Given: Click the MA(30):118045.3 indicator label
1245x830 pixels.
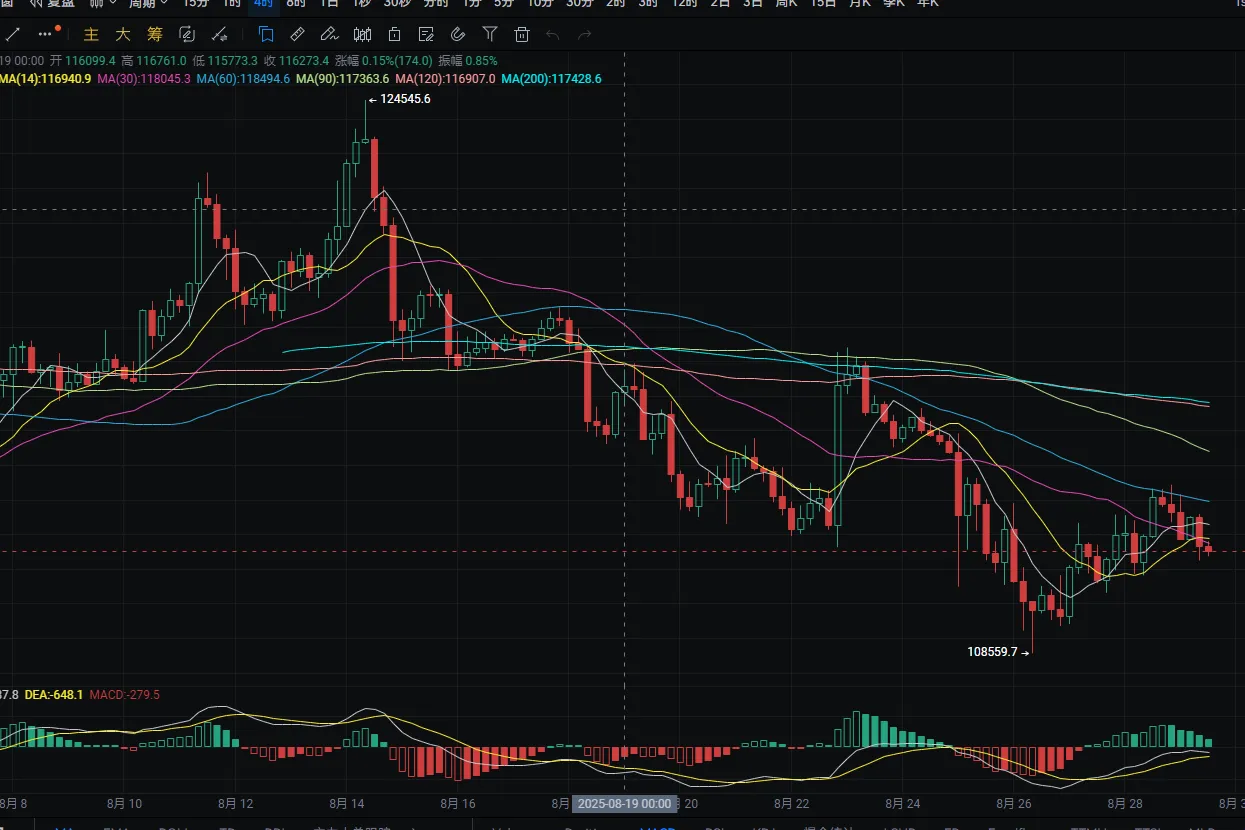Looking at the screenshot, I should click(x=144, y=78).
